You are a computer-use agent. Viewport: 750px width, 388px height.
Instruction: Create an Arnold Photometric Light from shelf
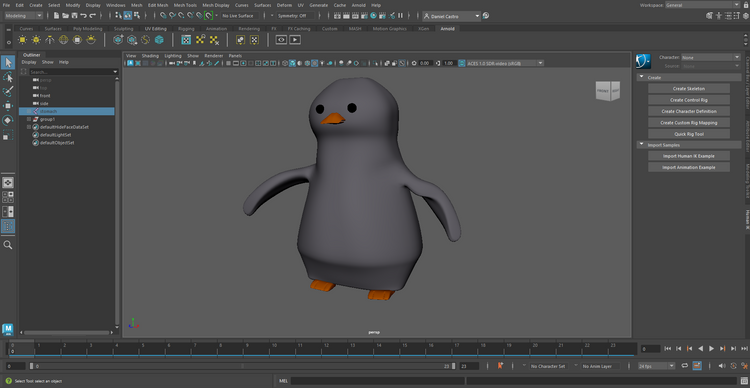tap(50, 40)
